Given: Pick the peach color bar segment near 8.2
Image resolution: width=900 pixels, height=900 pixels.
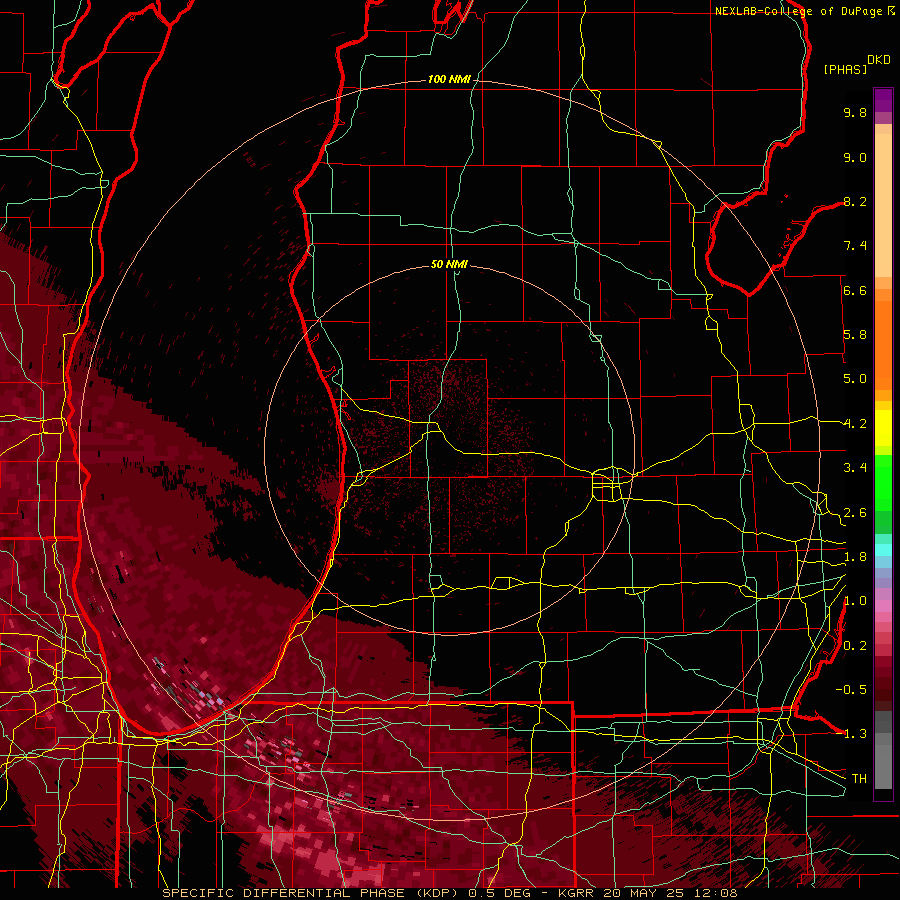Looking at the screenshot, I should click(883, 205).
